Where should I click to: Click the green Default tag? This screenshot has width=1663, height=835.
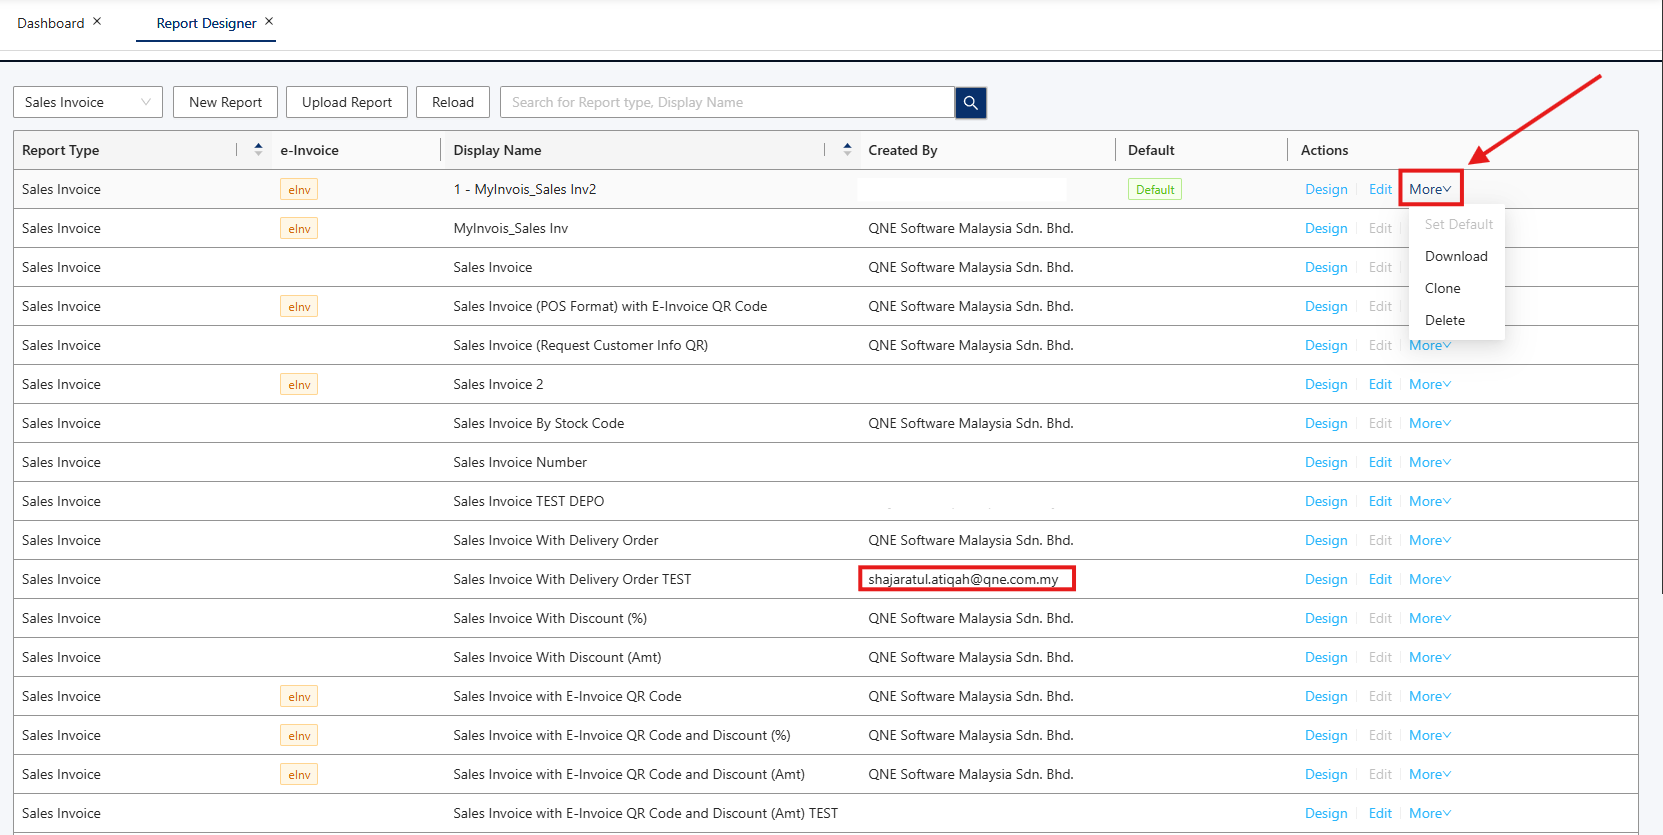(x=1154, y=190)
